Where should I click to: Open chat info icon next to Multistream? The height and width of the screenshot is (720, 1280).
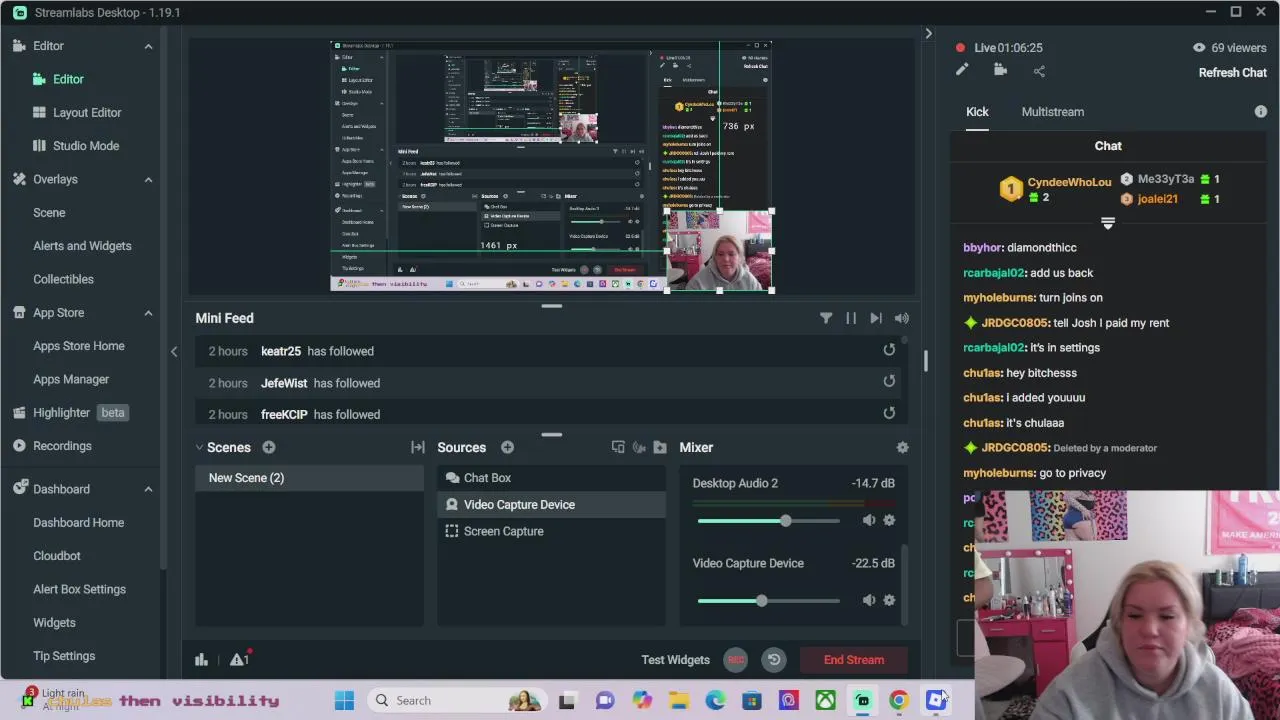1260,112
